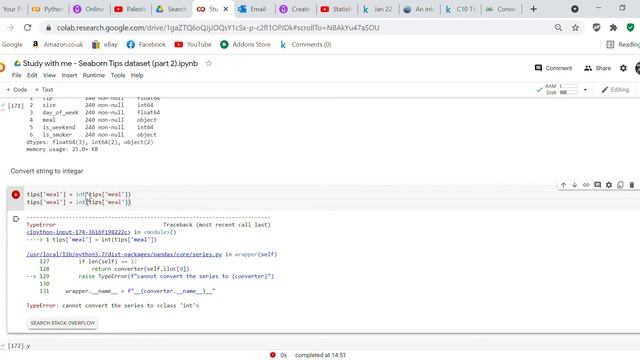Open the Runtime menu
The image size is (640, 360).
point(93,75)
